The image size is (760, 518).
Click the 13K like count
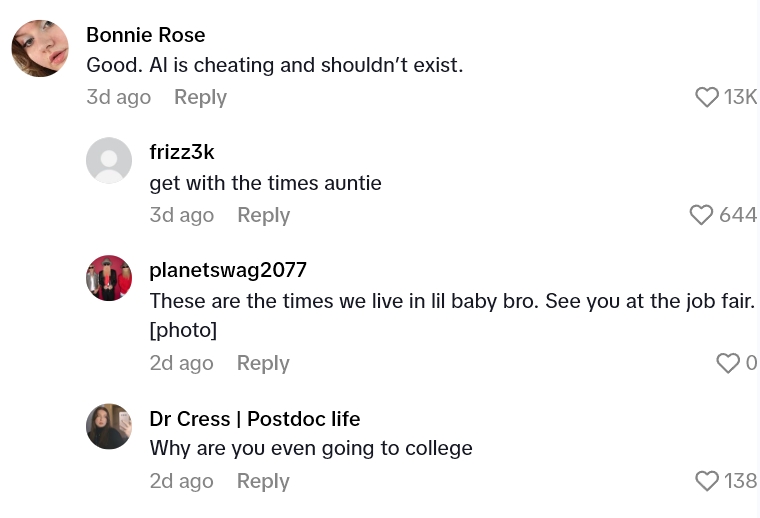(x=740, y=97)
